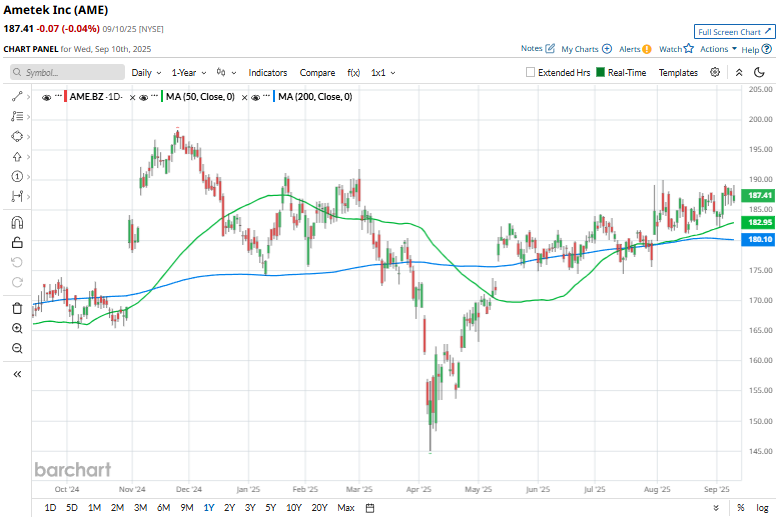Select the 20Y time range
This screenshot has width=777, height=522.
(x=319, y=508)
